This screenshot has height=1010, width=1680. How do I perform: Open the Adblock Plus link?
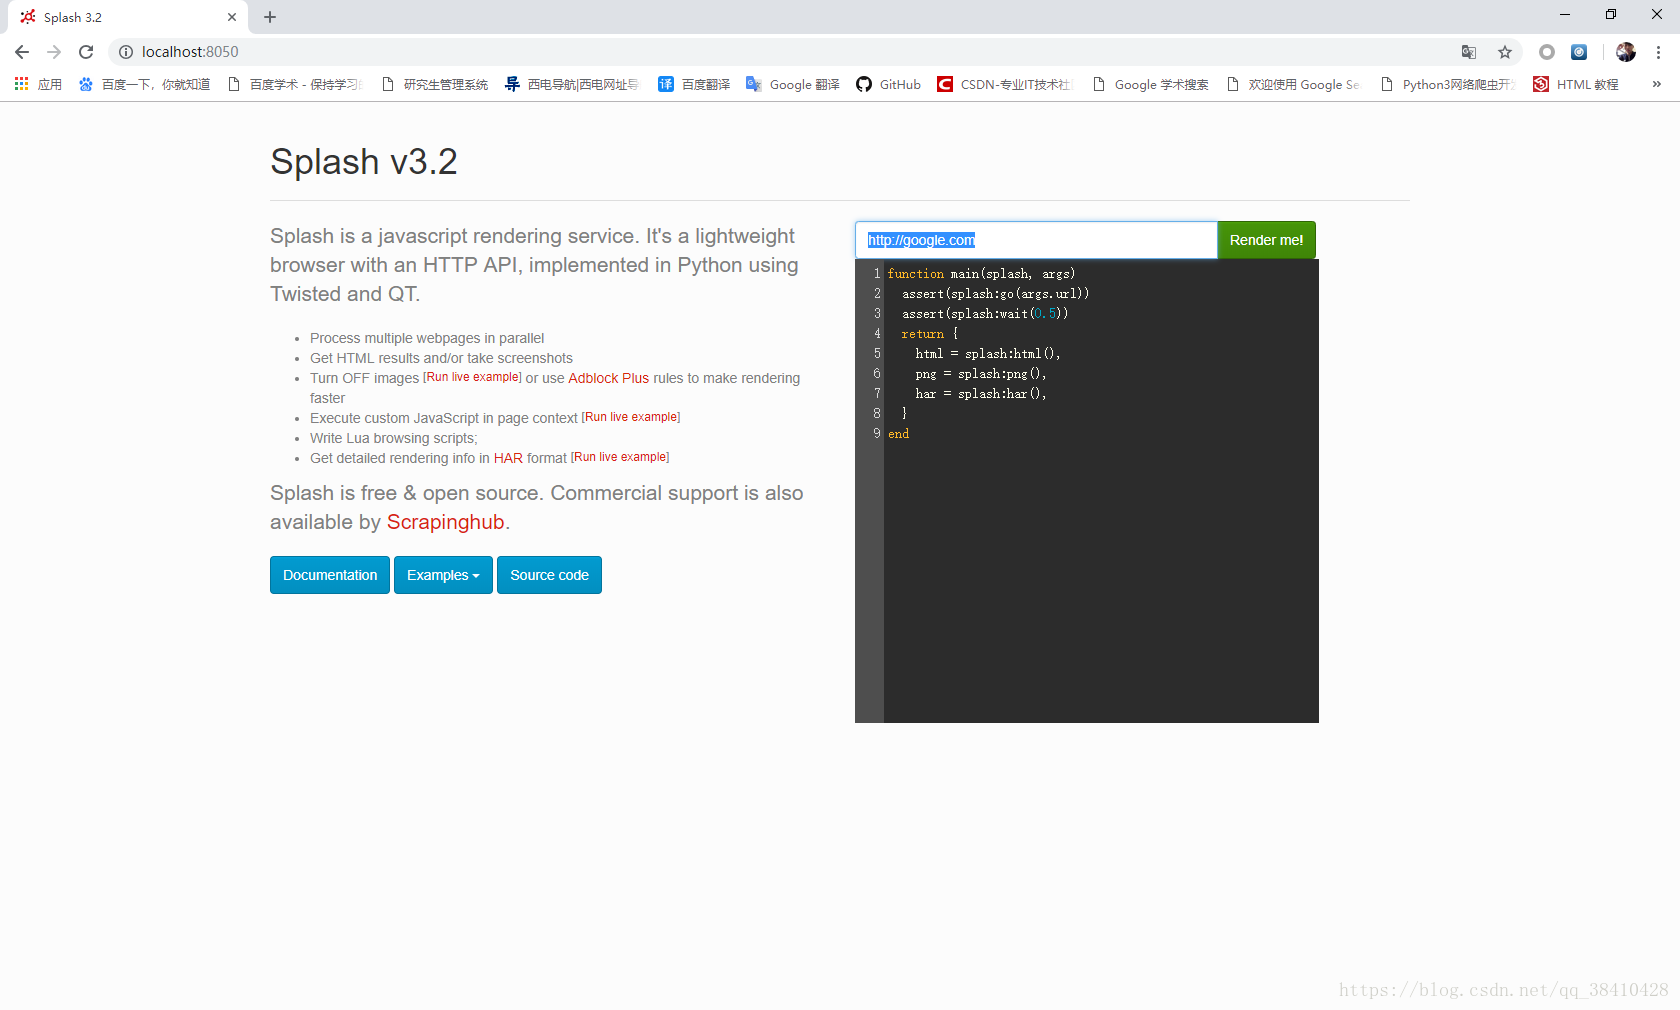pyautogui.click(x=608, y=378)
